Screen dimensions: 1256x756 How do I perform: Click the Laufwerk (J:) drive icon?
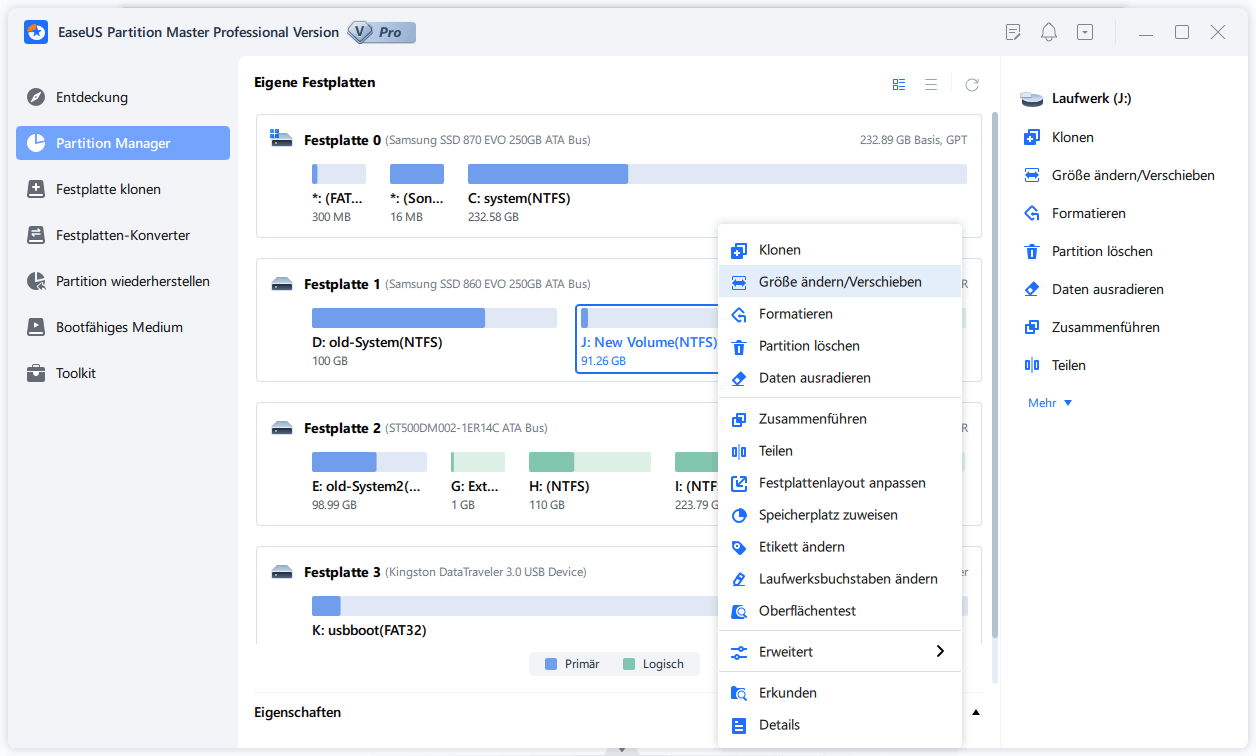(1031, 99)
